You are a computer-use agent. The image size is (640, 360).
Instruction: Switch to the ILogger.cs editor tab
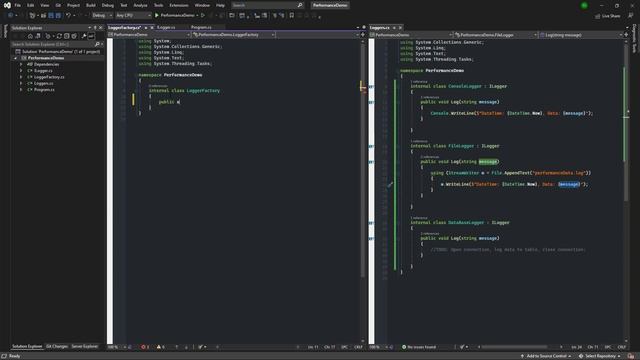tap(166, 27)
